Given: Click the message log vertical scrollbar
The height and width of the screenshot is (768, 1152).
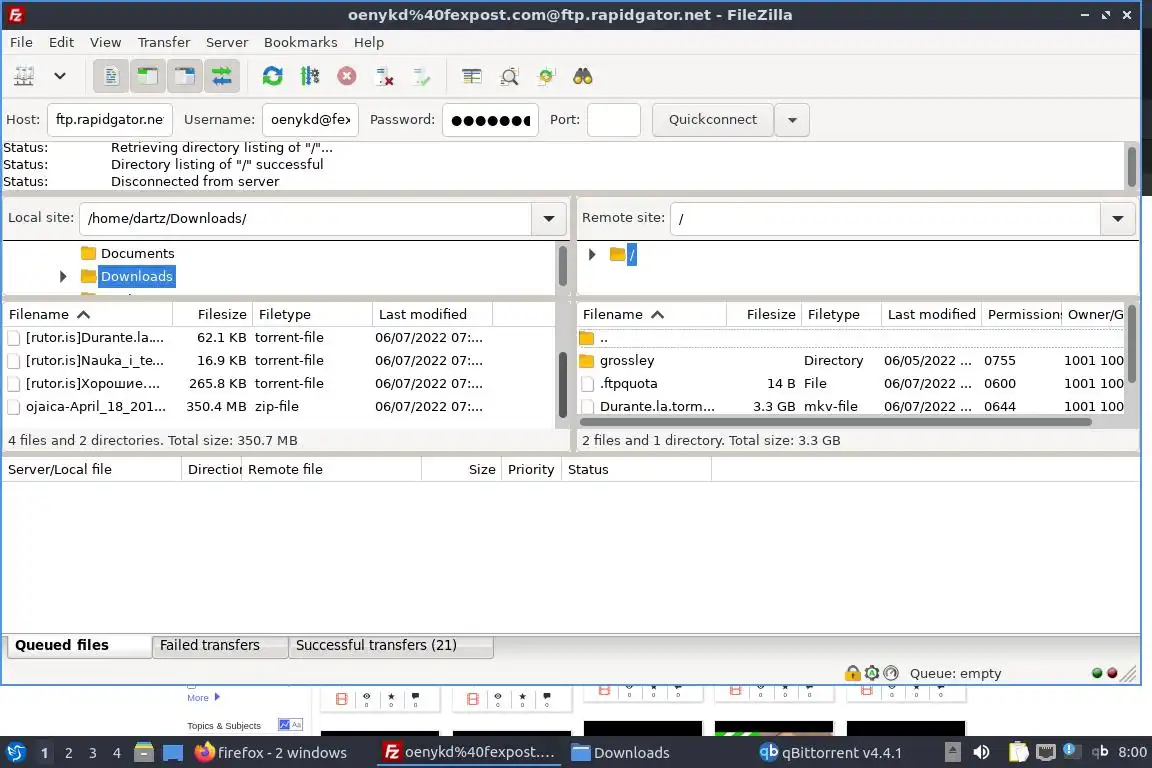Looking at the screenshot, I should coord(1131,167).
